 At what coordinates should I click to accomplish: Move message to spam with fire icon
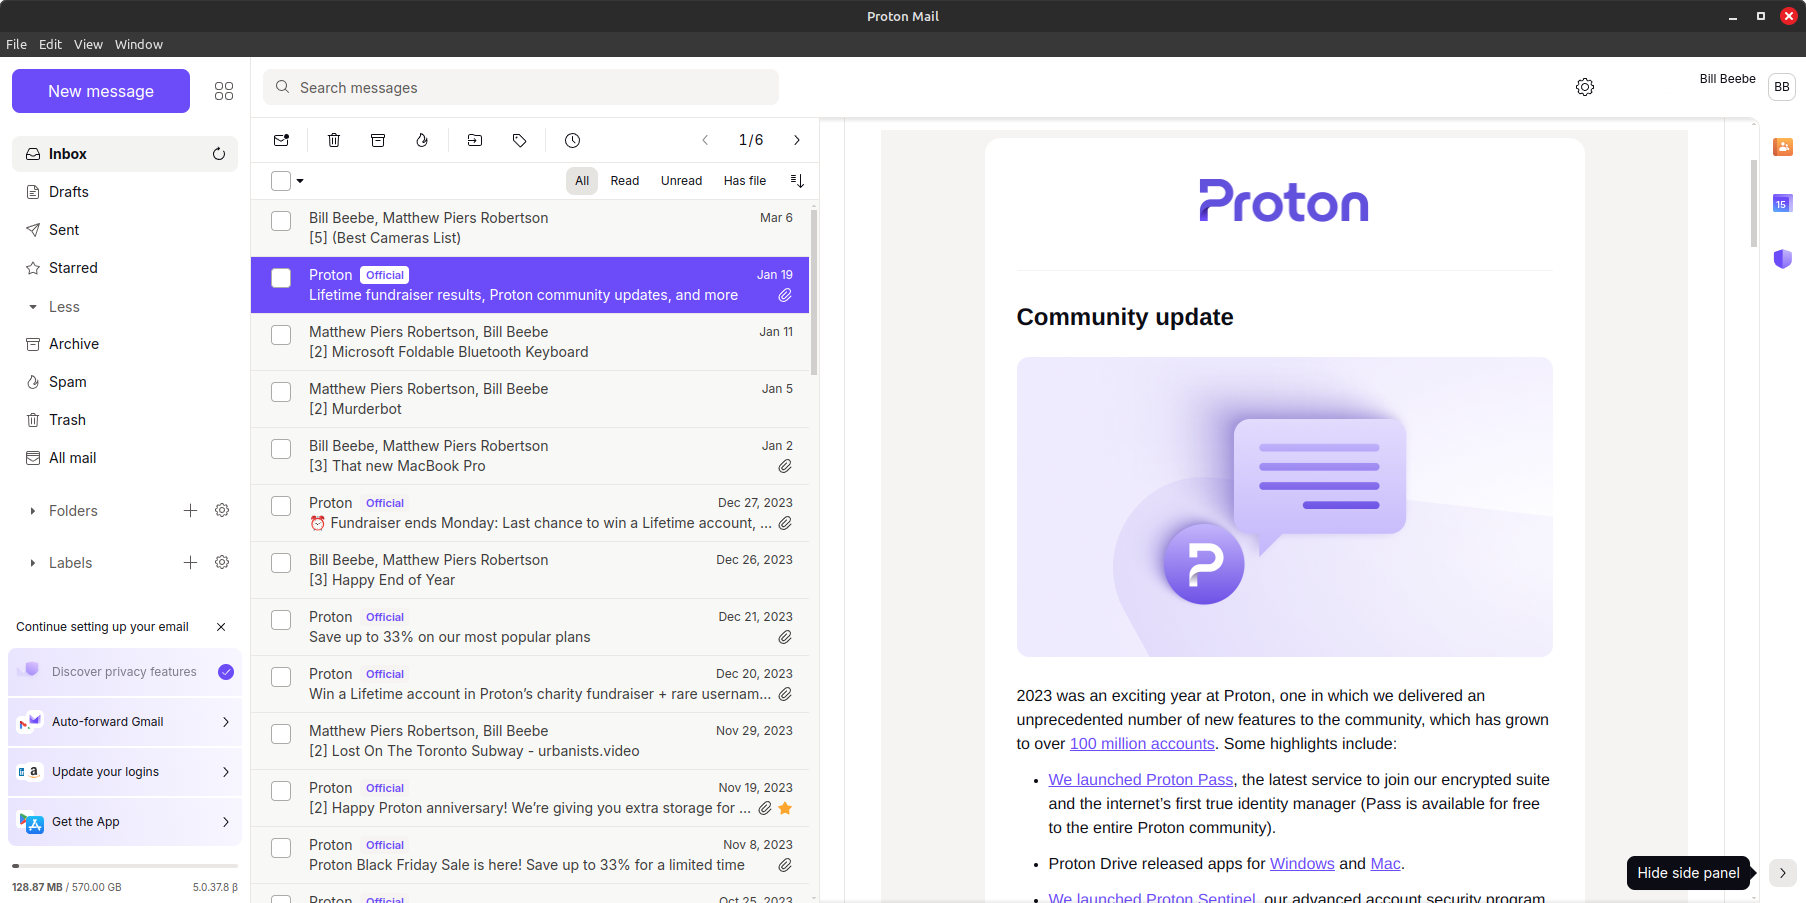coord(422,140)
